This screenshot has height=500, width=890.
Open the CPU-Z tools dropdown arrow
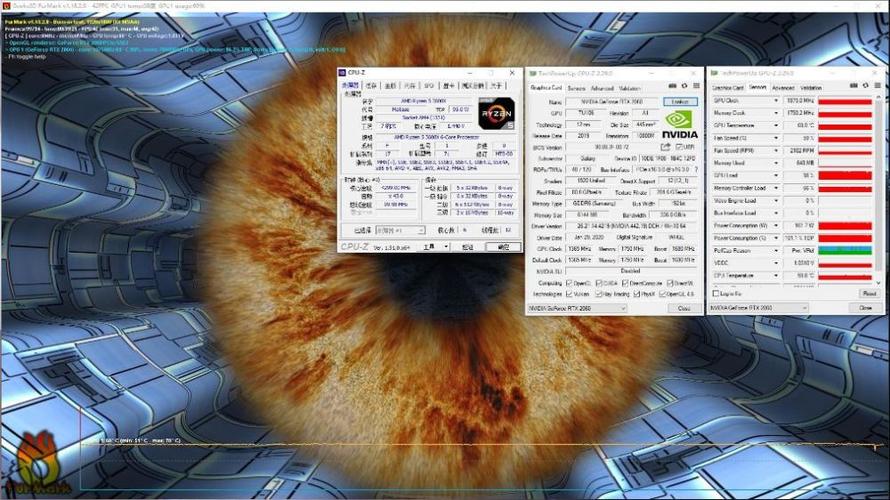(x=446, y=247)
